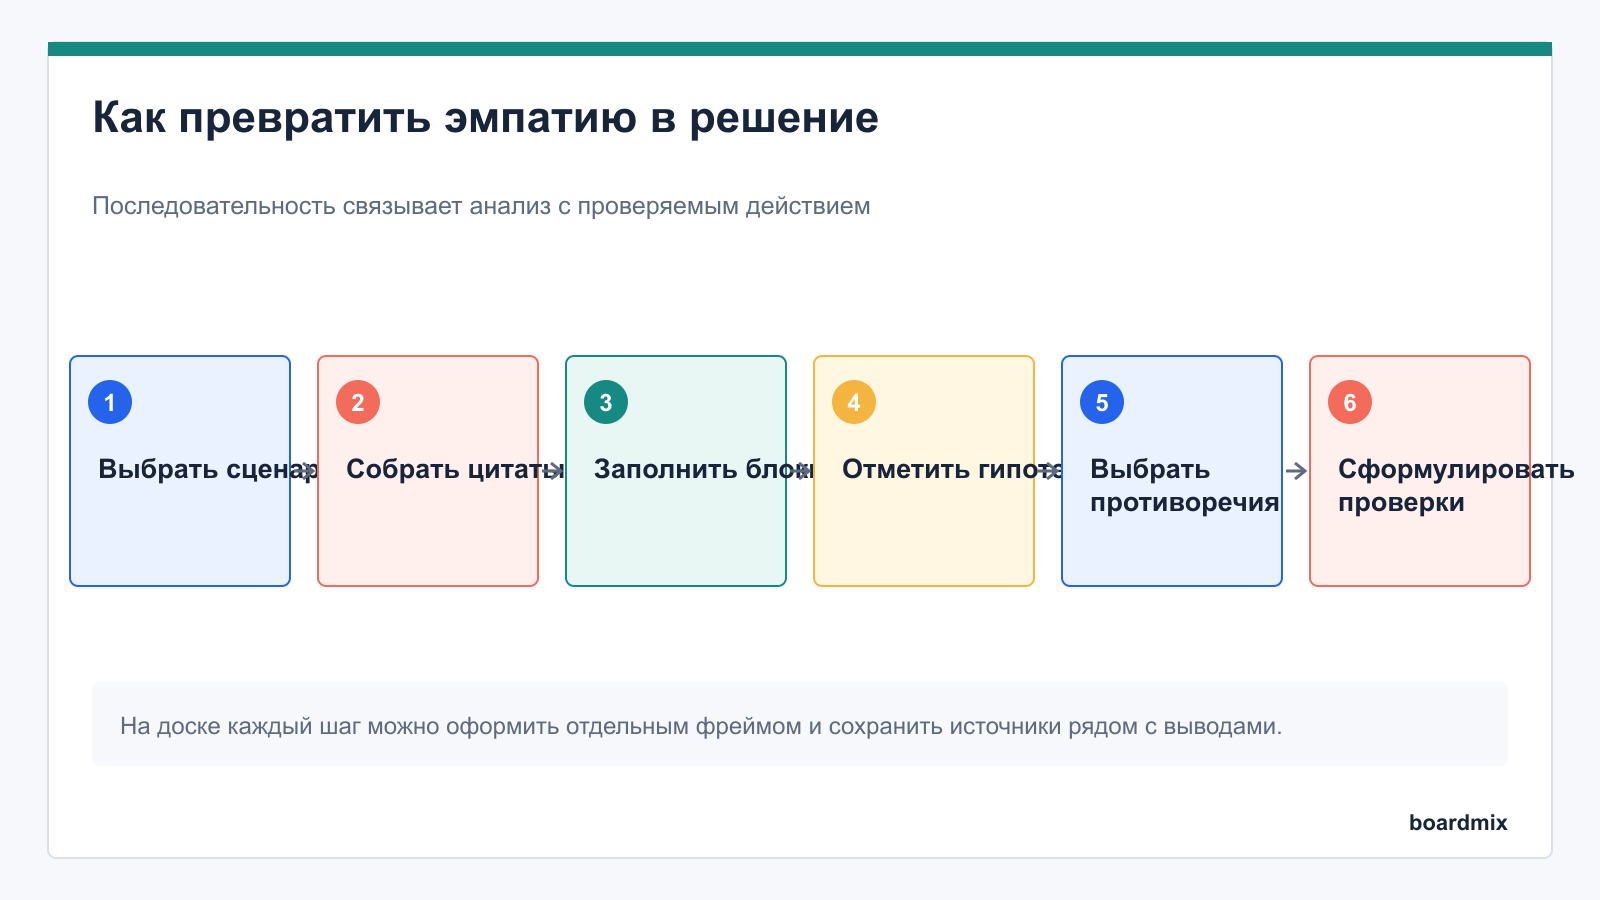Click the red step number 6 circle

click(x=1350, y=402)
